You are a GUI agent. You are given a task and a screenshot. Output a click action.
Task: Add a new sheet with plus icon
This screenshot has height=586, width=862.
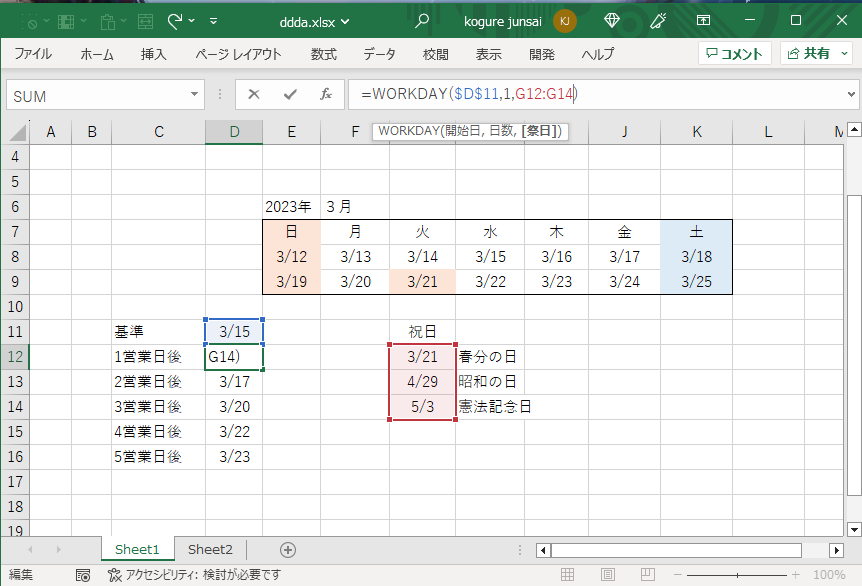point(288,550)
